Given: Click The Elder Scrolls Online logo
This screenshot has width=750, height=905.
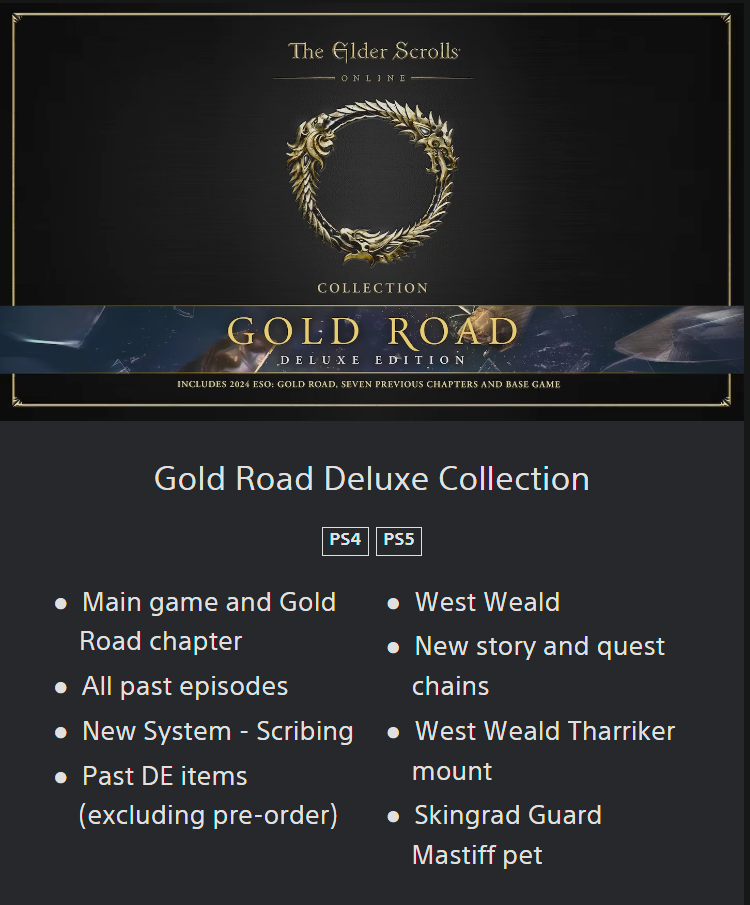Looking at the screenshot, I should 374,61.
